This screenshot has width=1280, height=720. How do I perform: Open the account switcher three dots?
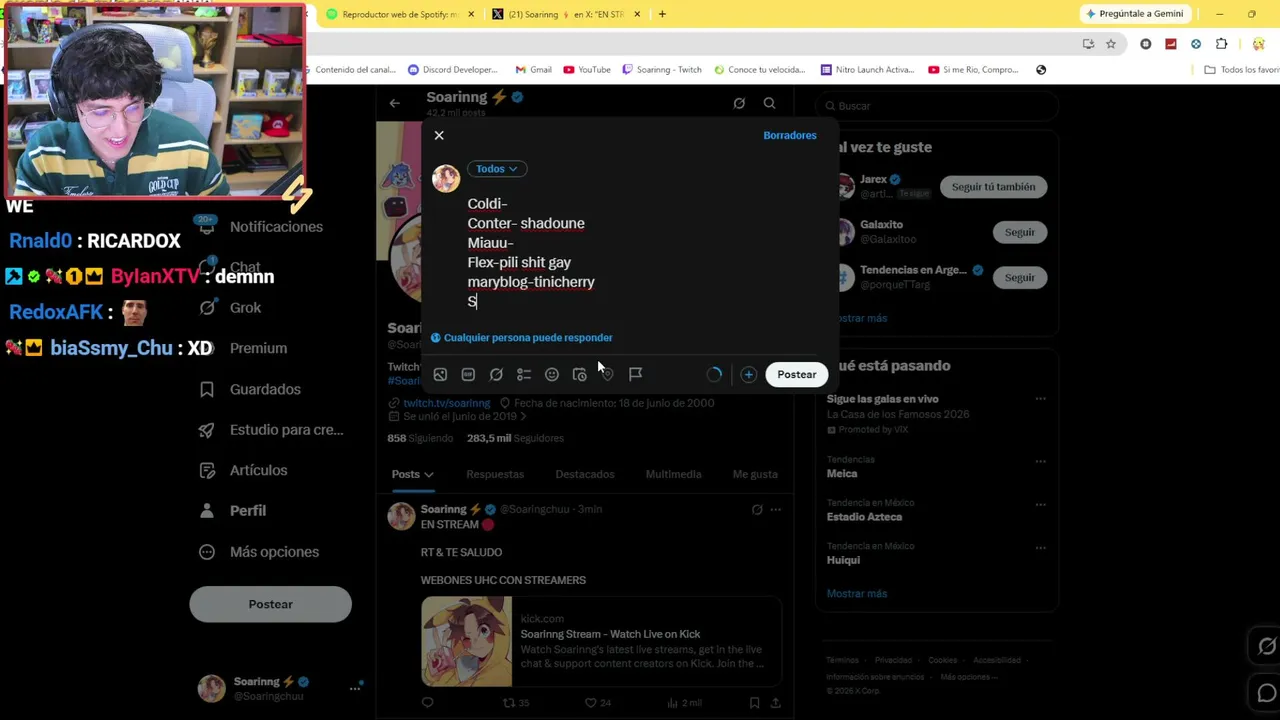pos(355,688)
